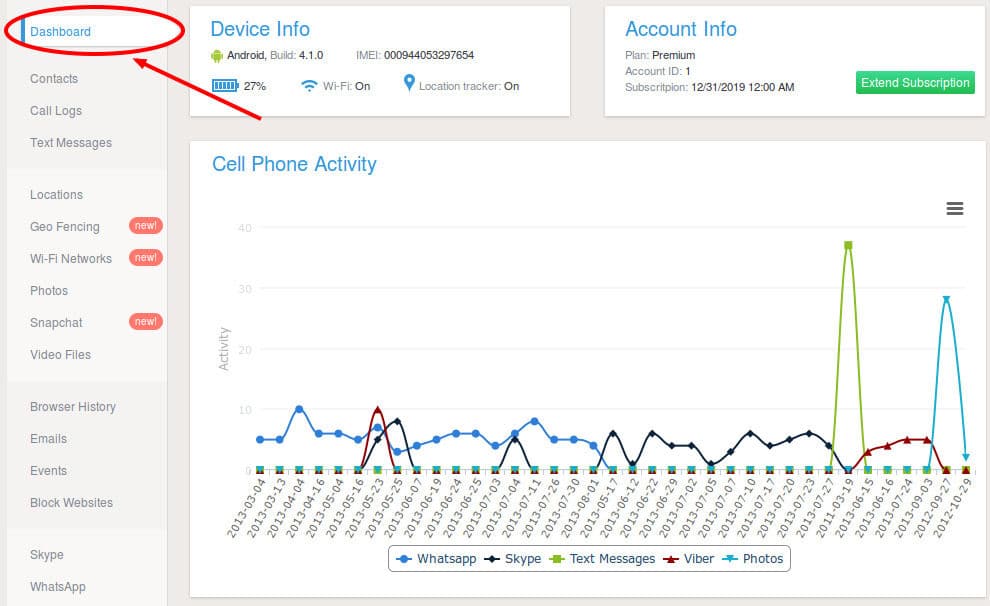
Task: View Browser History
Action: [x=73, y=407]
